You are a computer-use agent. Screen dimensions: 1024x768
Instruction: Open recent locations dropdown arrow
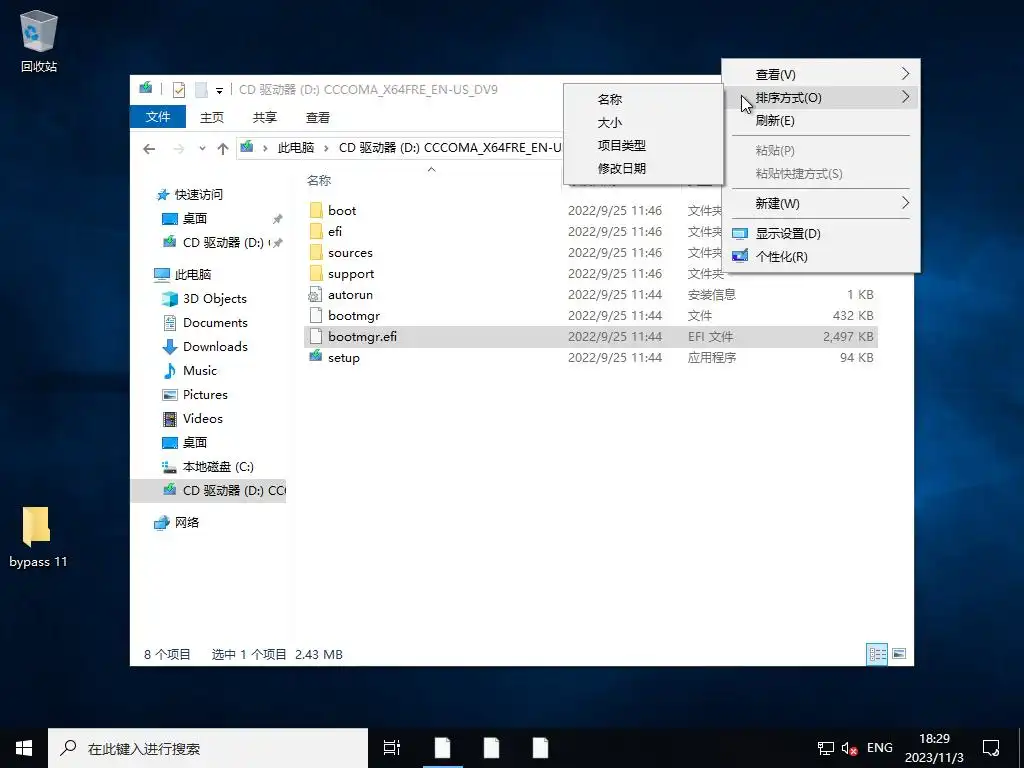[202, 149]
